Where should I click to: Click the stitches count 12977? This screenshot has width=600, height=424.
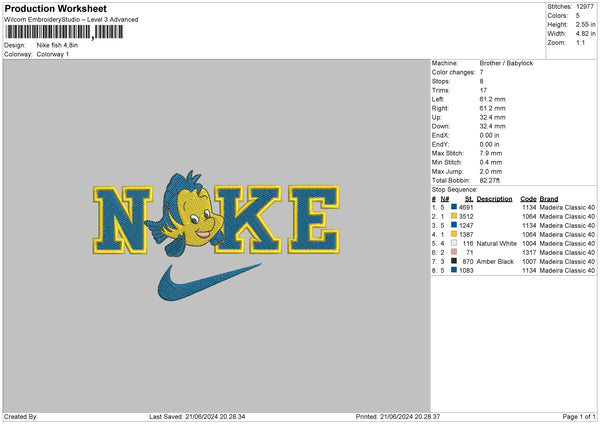pyautogui.click(x=585, y=7)
